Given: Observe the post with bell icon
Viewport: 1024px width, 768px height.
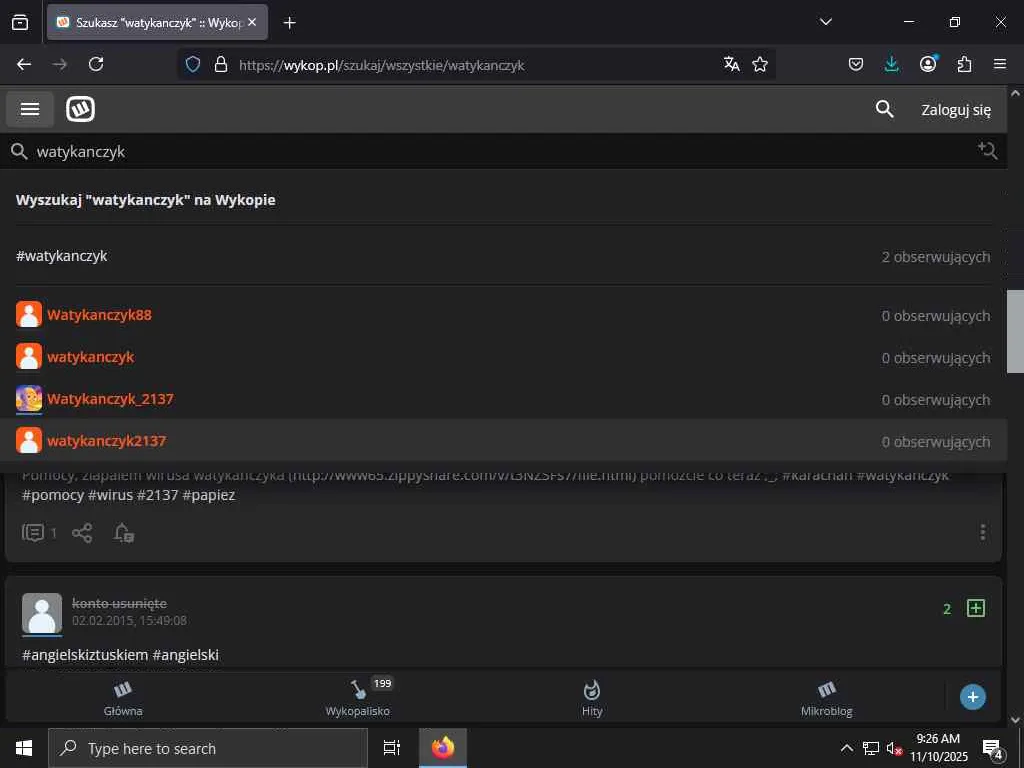Looking at the screenshot, I should (x=124, y=533).
